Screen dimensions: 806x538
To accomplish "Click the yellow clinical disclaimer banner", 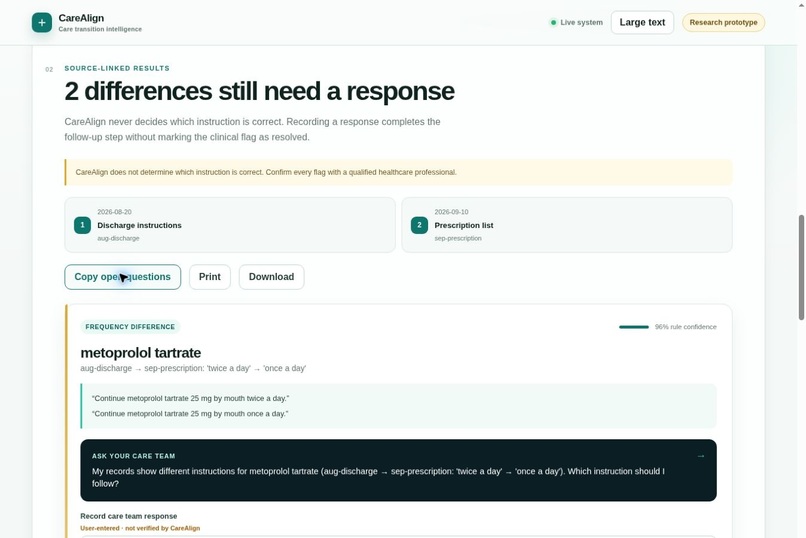I will pyautogui.click(x=398, y=172).
